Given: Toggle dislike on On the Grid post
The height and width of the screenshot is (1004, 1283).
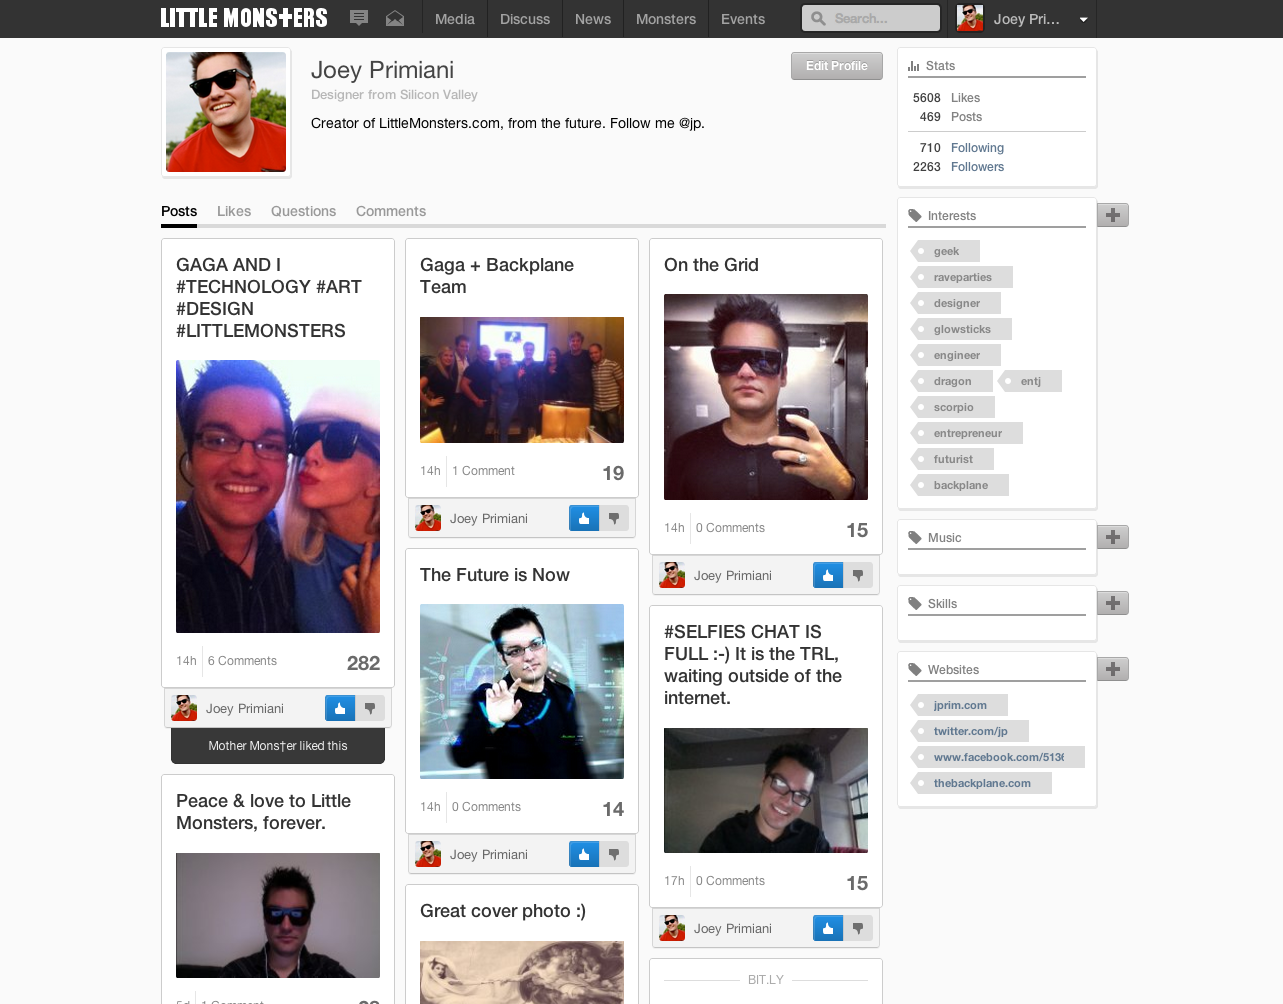Looking at the screenshot, I should [x=858, y=575].
